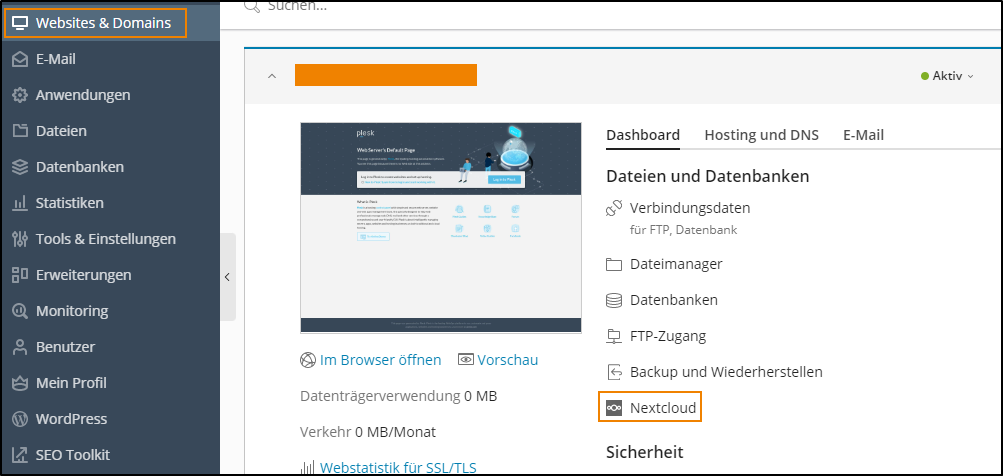Click the Datenträgerverwendung 0 MB text
This screenshot has width=1003, height=476.
coord(399,396)
